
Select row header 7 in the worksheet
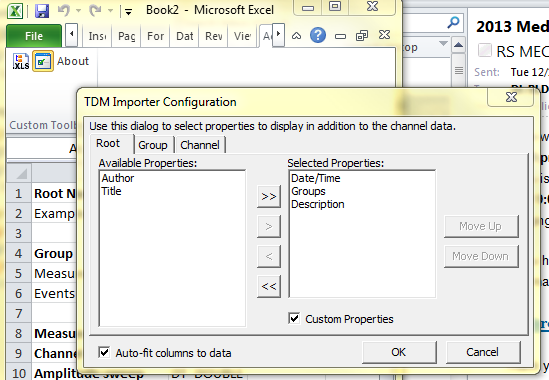coord(19,313)
